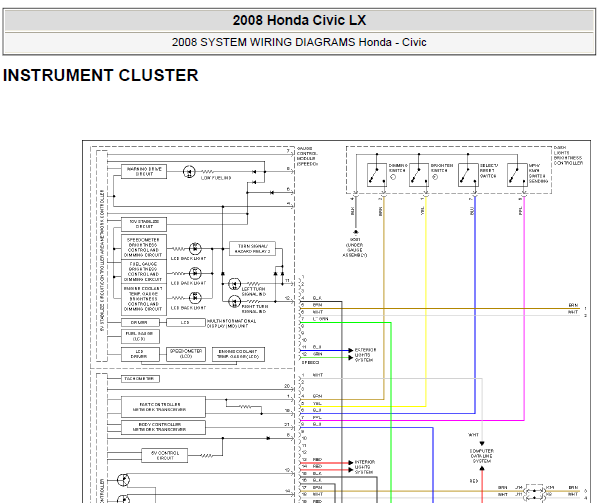Click the vertical yellow YEL wire
Screen dimensions: 605x503
click(426, 301)
